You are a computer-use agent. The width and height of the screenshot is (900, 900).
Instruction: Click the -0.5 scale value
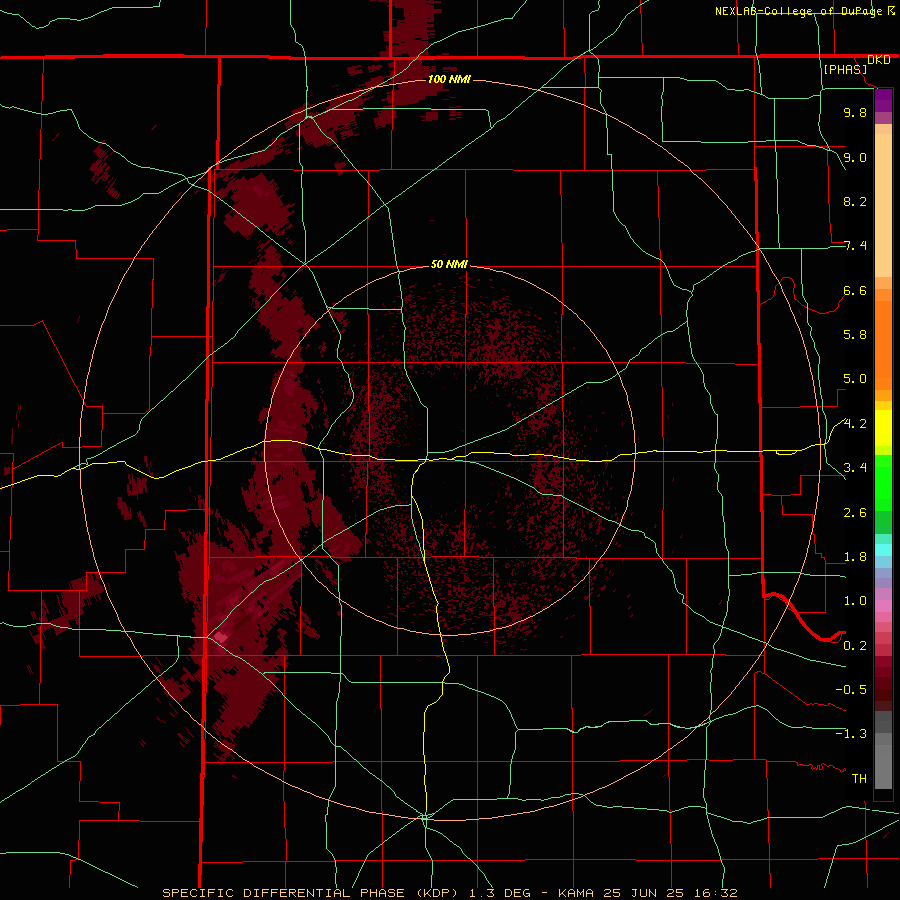(851, 690)
